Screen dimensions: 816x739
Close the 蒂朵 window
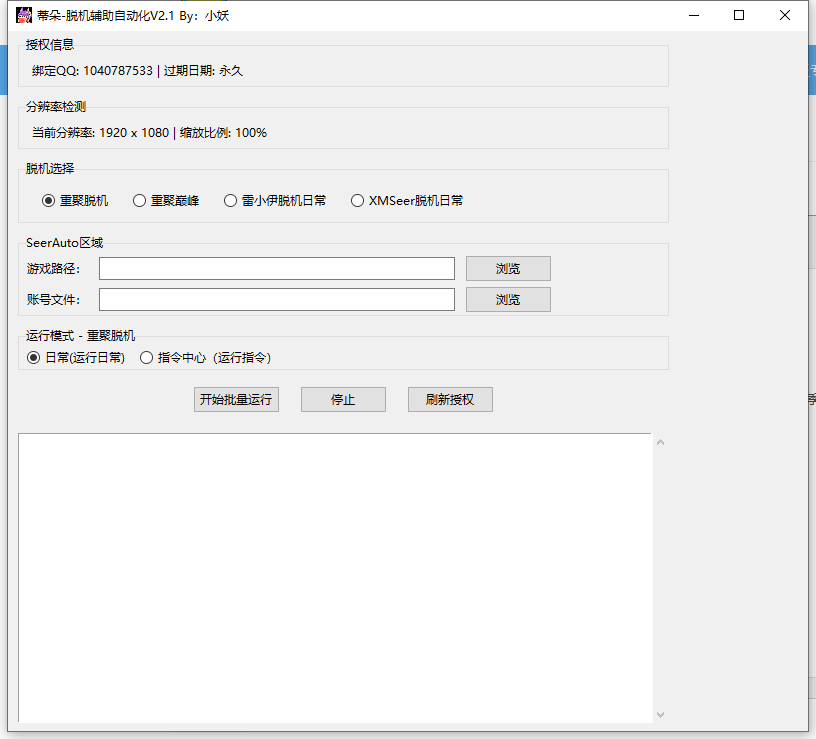(x=785, y=15)
